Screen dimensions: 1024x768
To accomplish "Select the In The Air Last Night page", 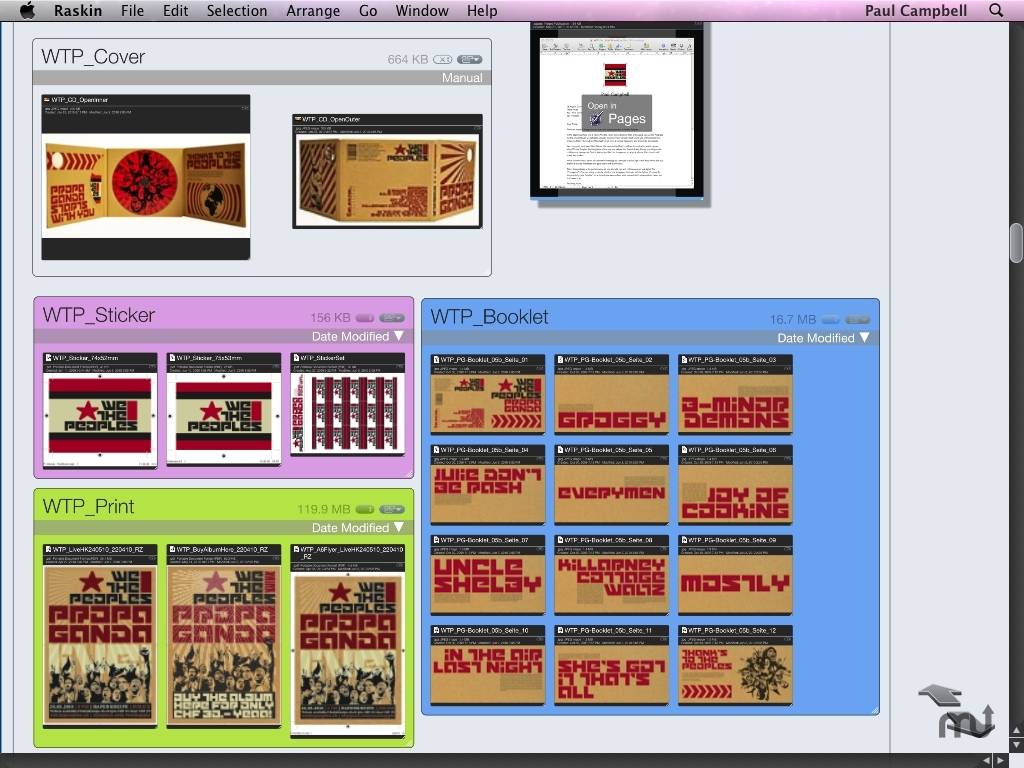I will (488, 665).
